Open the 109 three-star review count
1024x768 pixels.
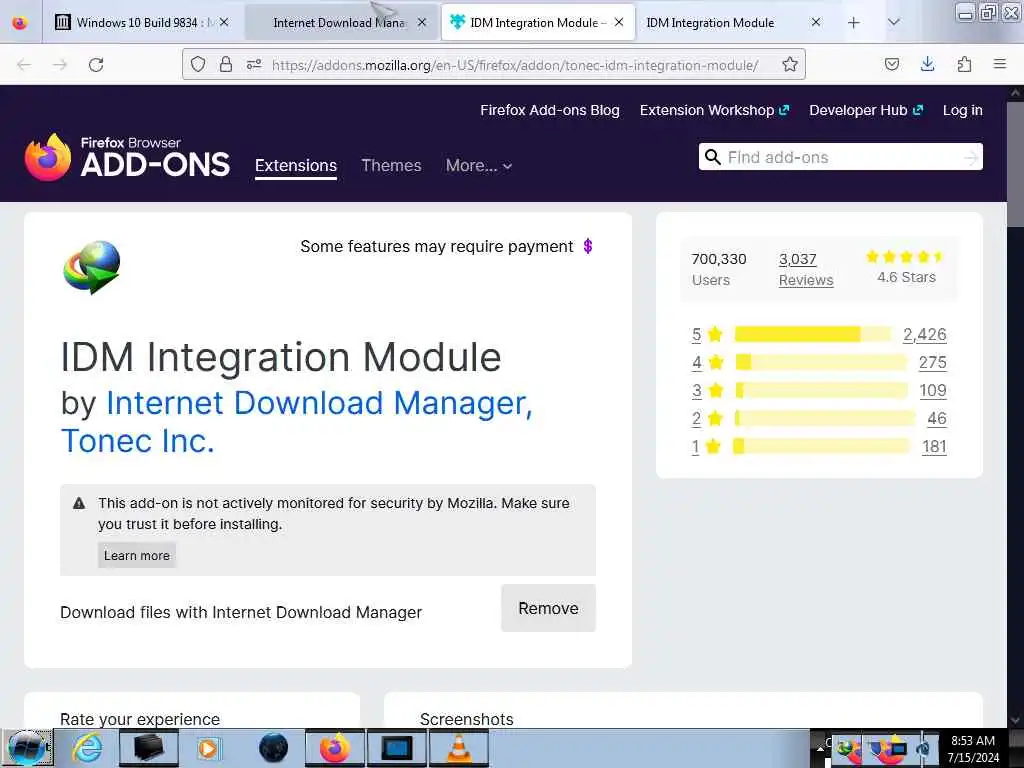933,391
